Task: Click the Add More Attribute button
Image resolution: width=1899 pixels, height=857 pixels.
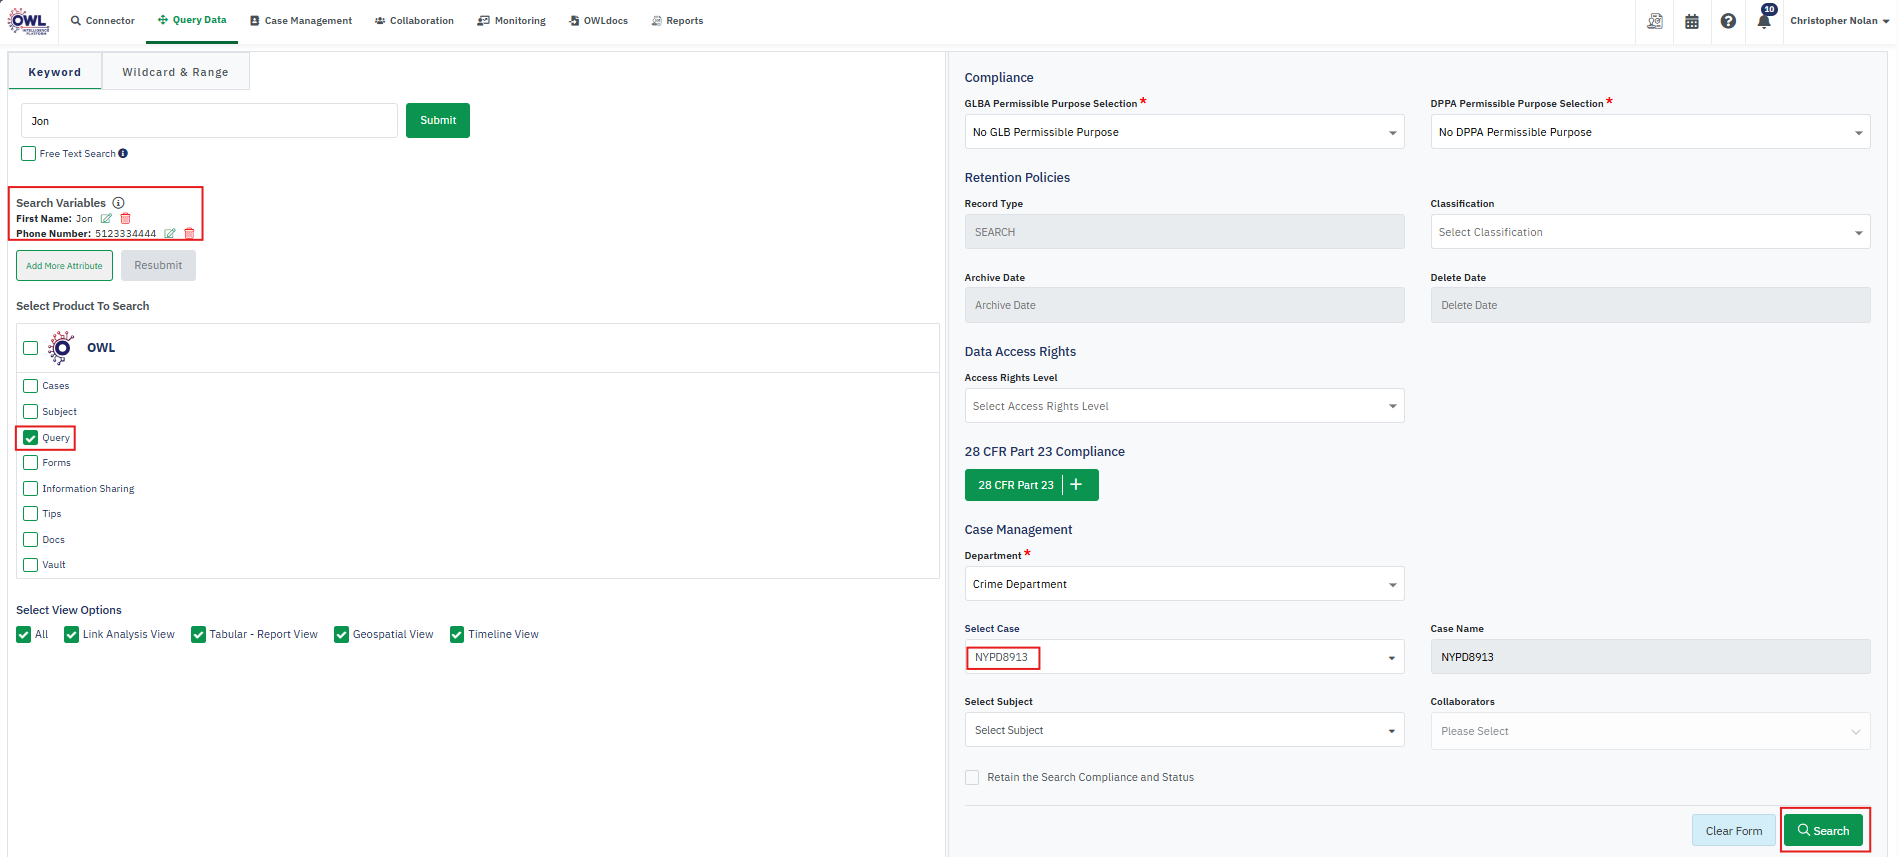Action: [64, 266]
